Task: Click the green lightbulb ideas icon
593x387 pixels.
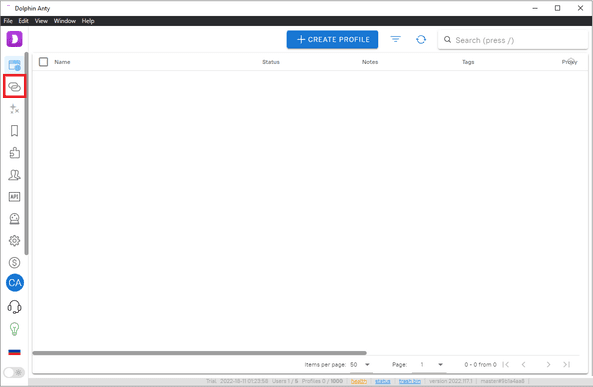Action: (14, 329)
